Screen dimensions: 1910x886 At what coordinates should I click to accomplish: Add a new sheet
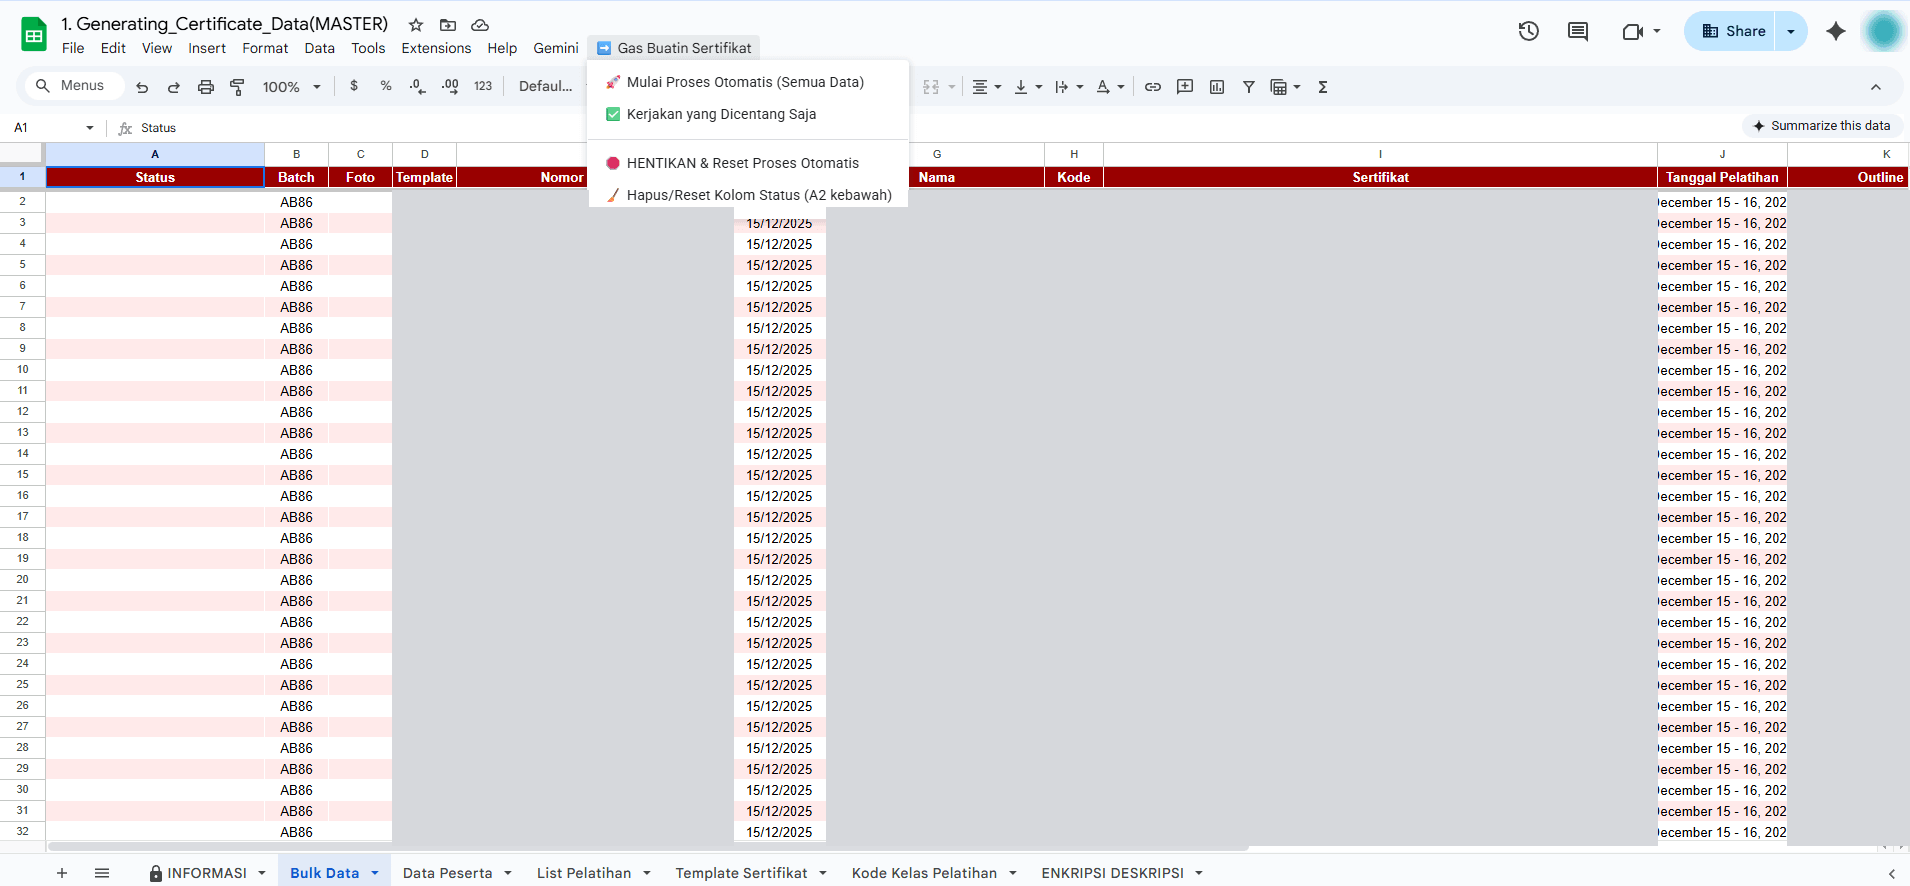pyautogui.click(x=62, y=873)
